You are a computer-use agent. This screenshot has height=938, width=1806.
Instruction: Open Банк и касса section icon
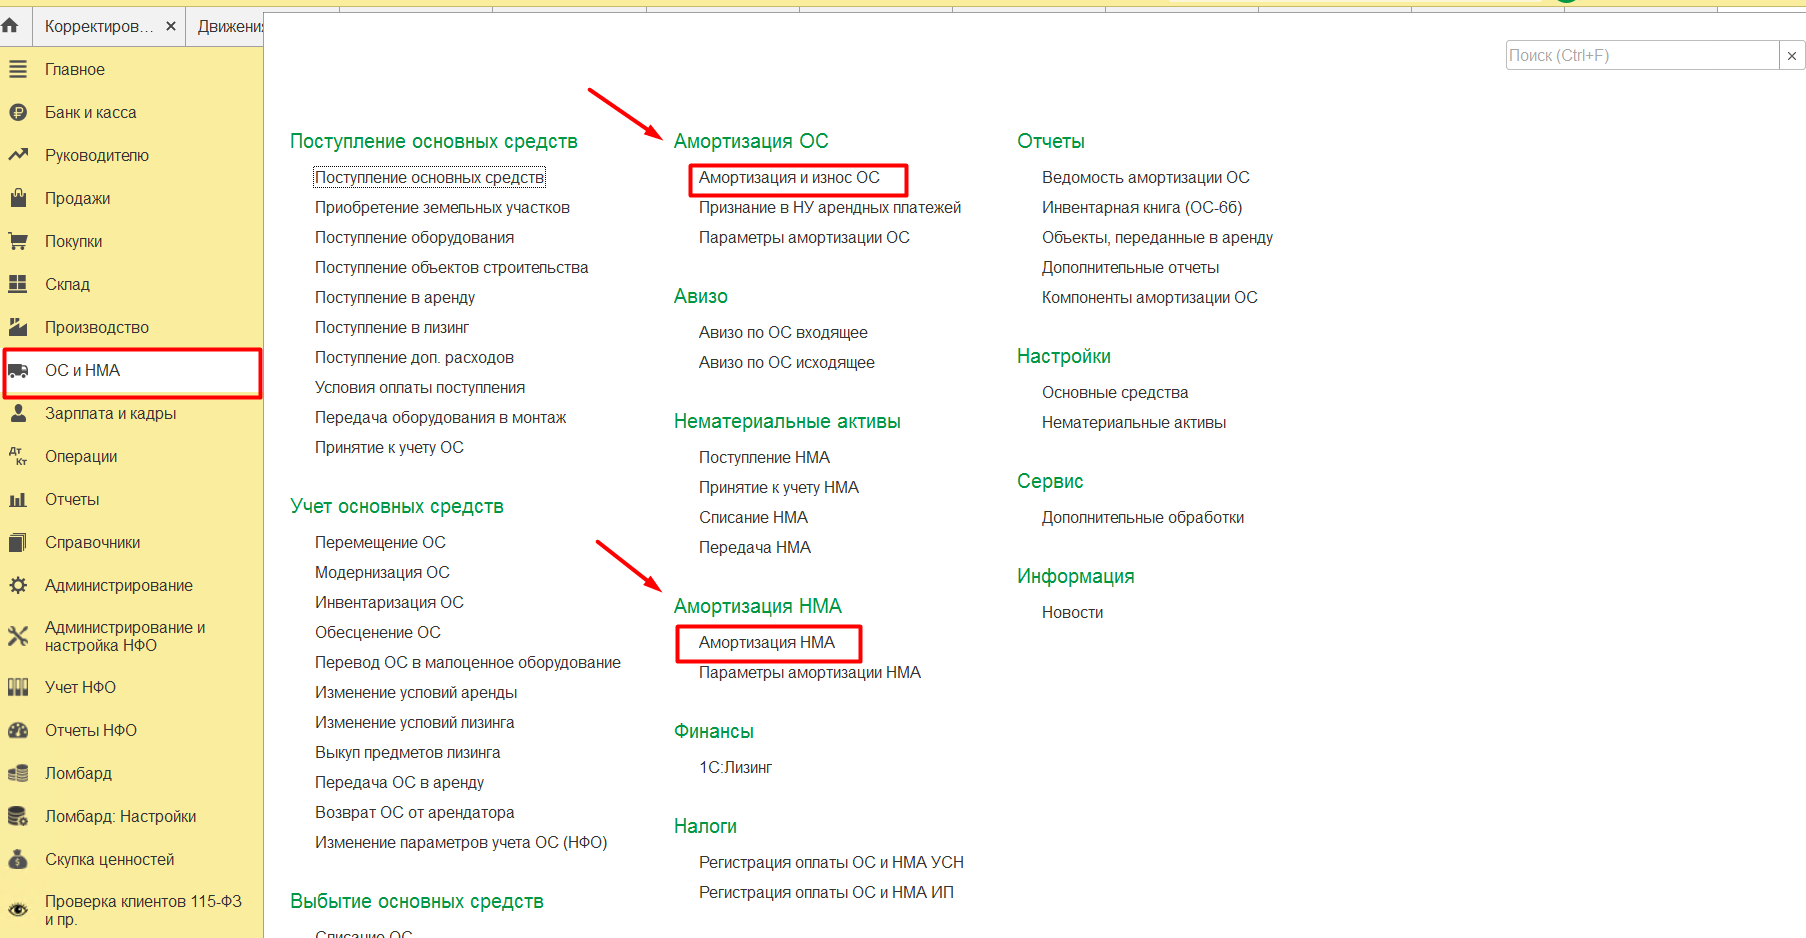(18, 113)
